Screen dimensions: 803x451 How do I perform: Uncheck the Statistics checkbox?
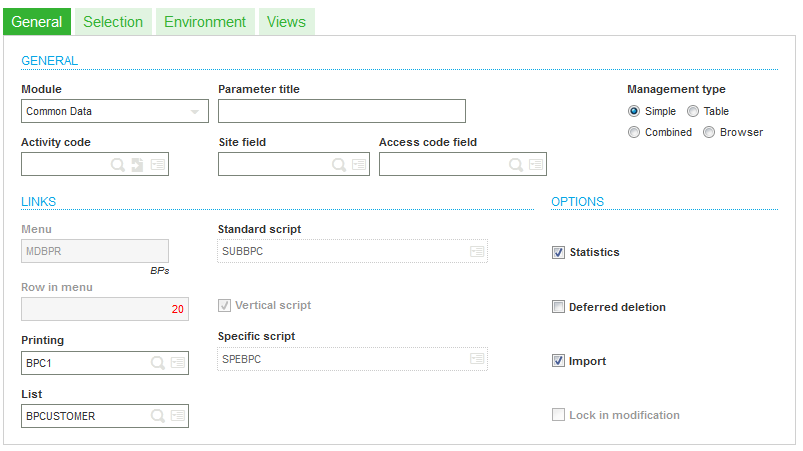(x=558, y=252)
